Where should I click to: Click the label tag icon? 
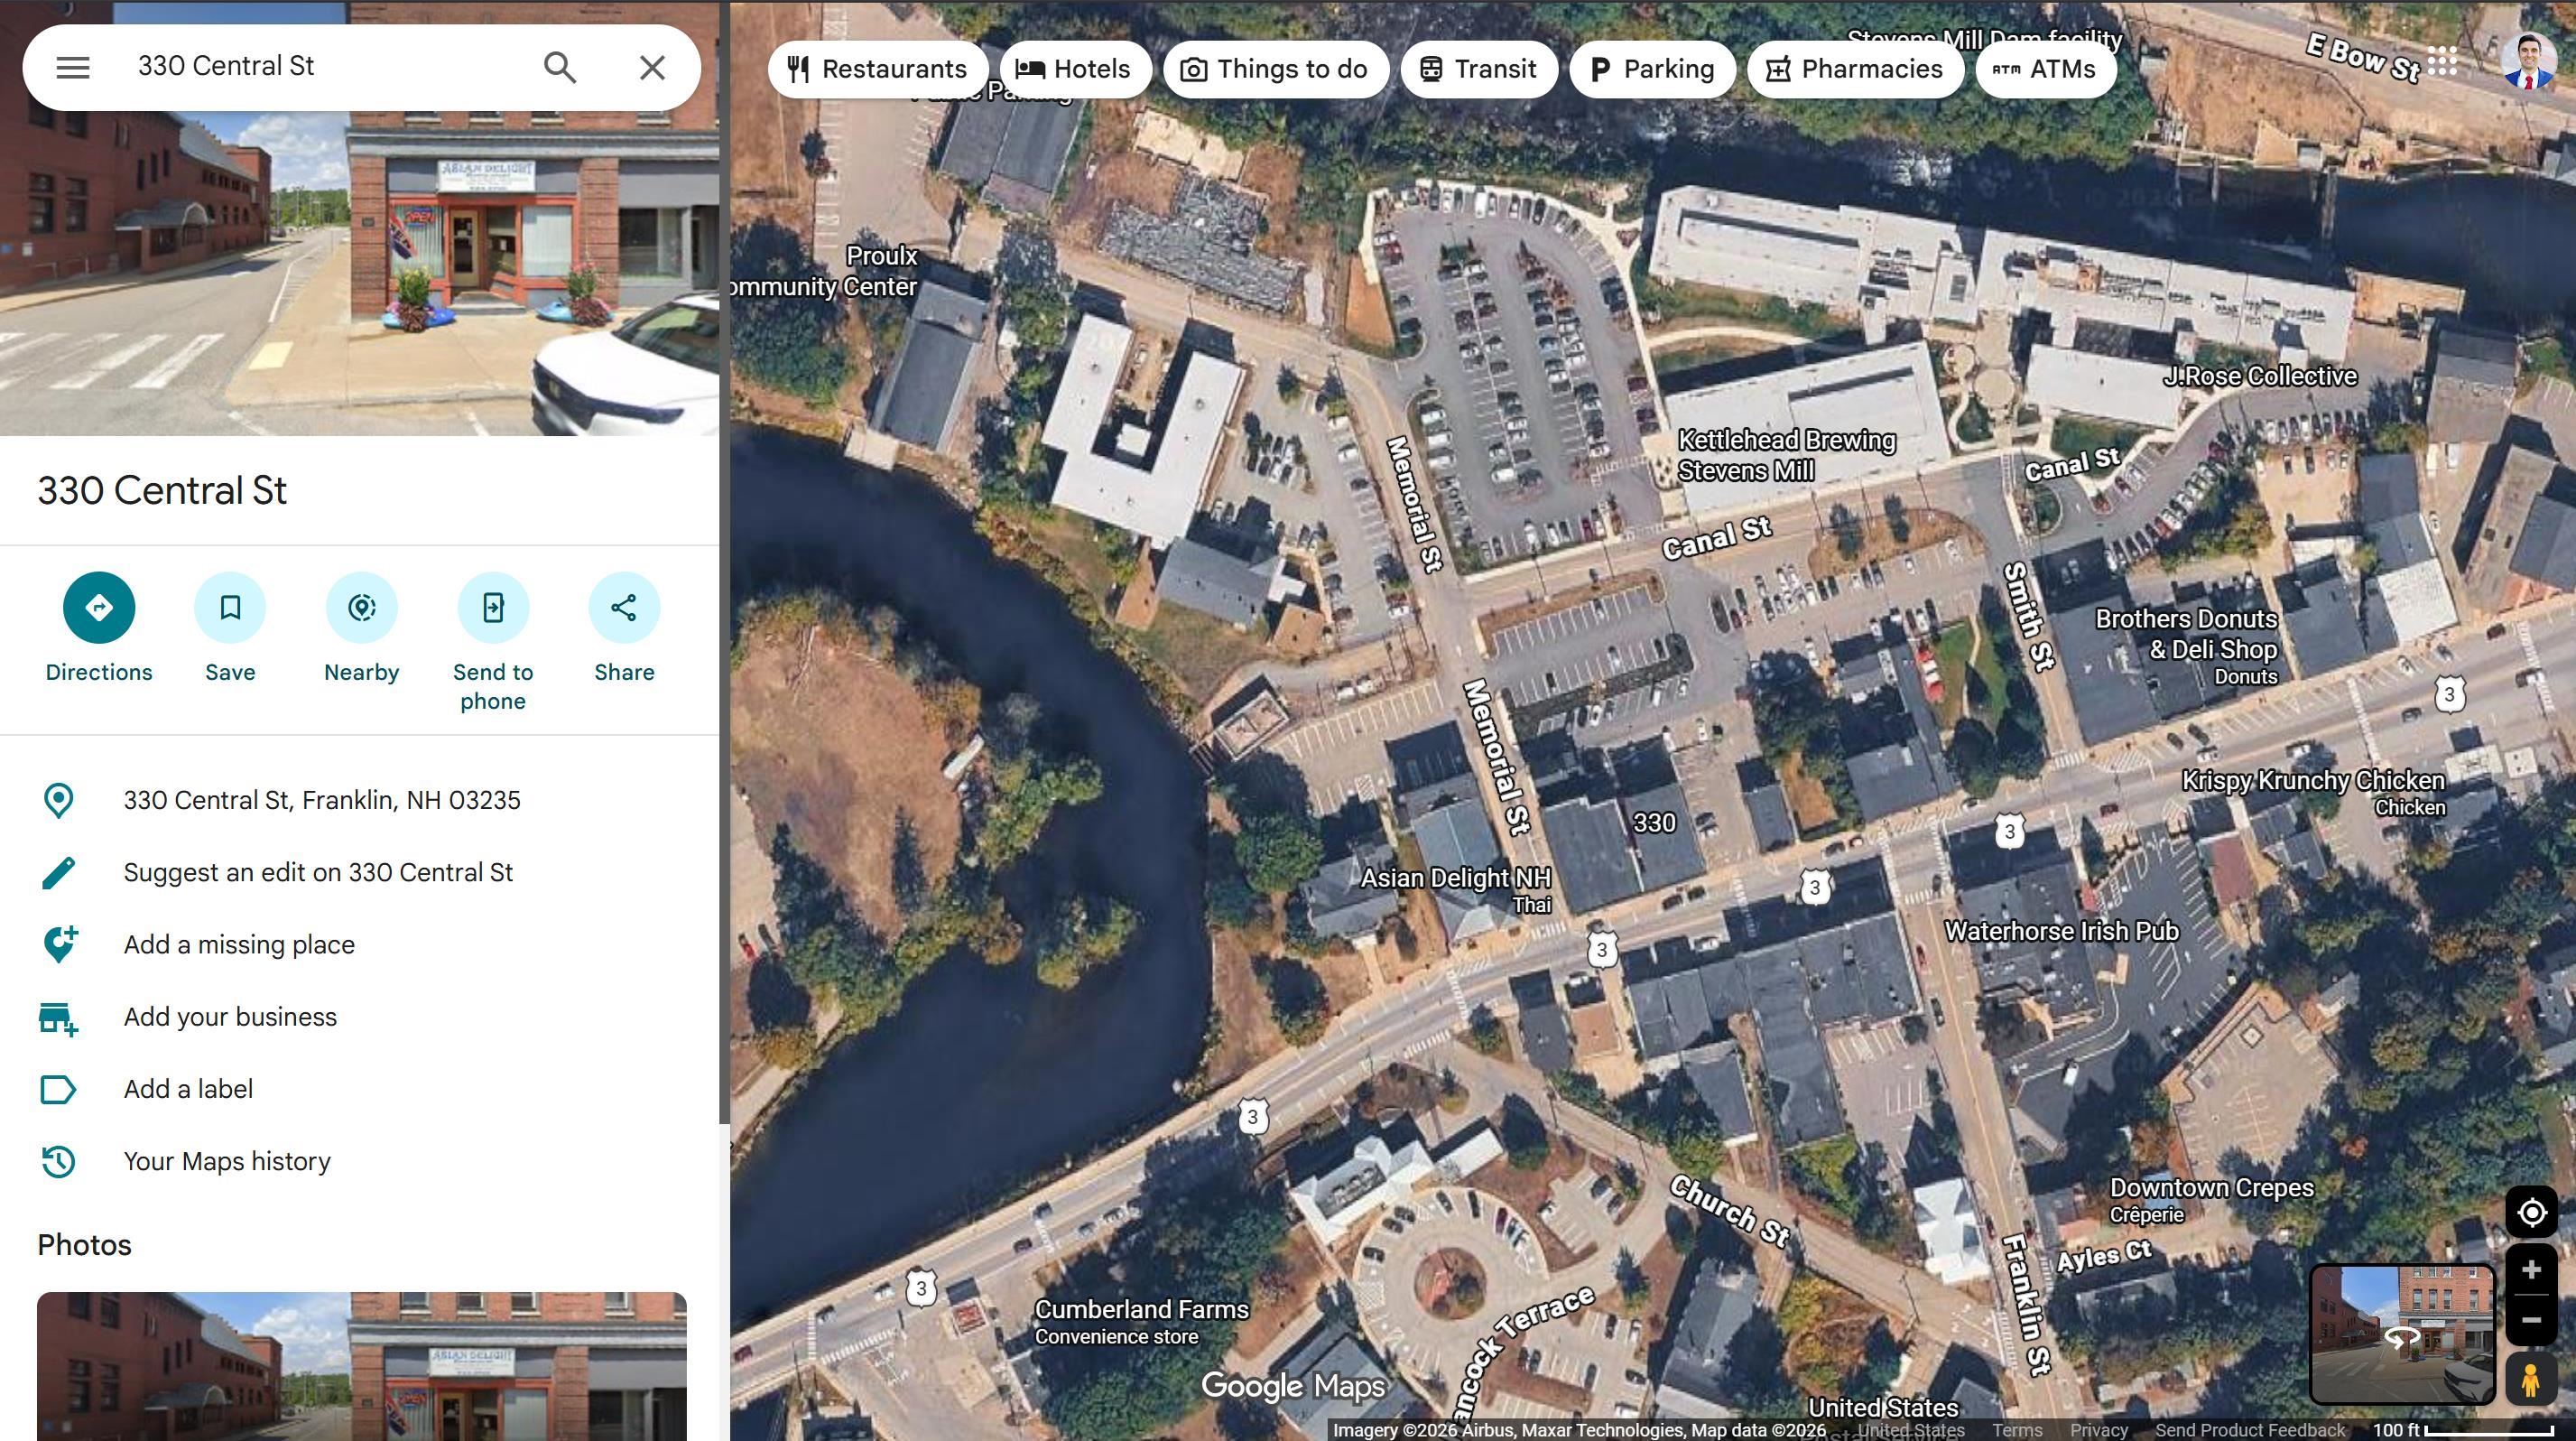58,1089
